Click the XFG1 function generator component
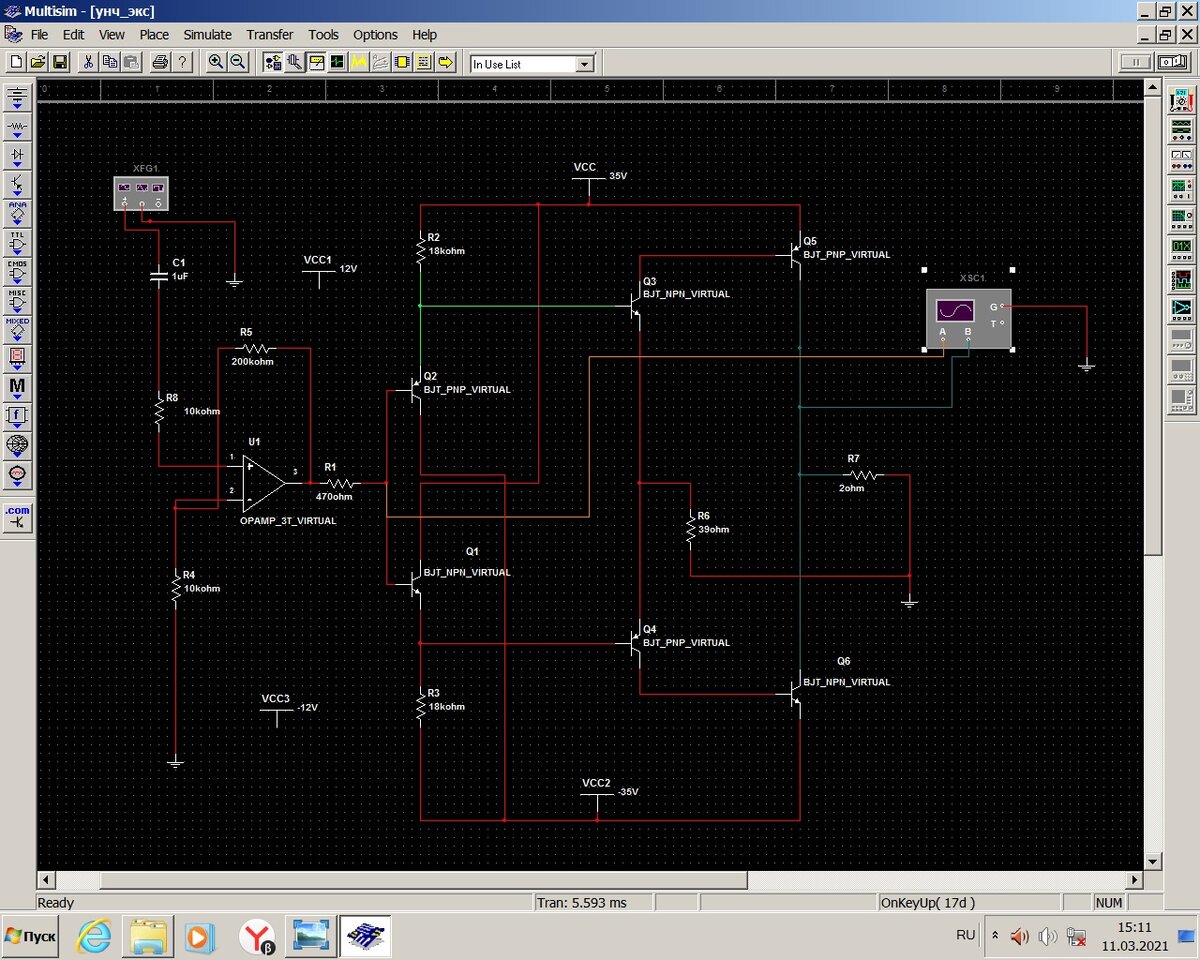This screenshot has height=960, width=1200. 141,192
